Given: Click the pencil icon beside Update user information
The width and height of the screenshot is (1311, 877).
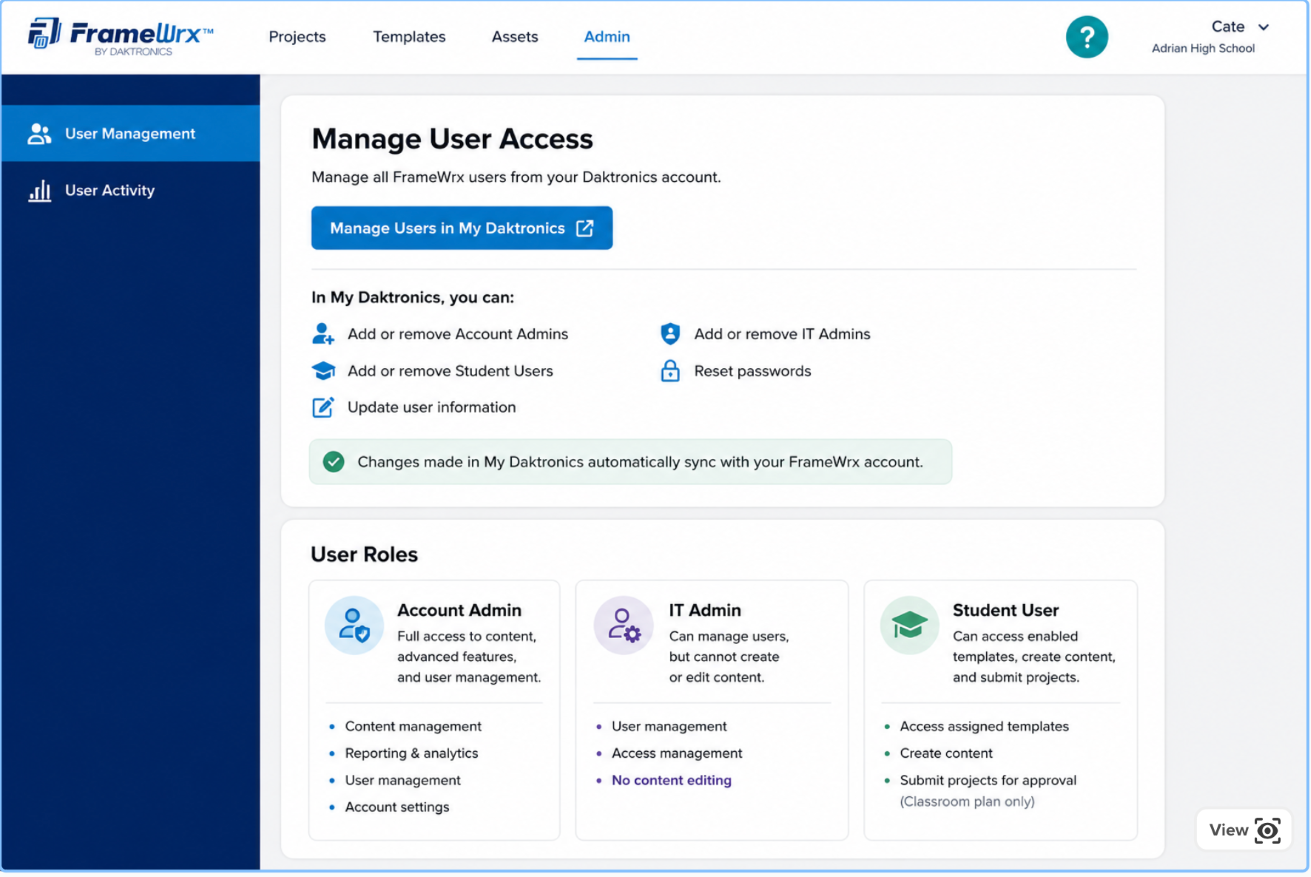Looking at the screenshot, I should (x=323, y=407).
